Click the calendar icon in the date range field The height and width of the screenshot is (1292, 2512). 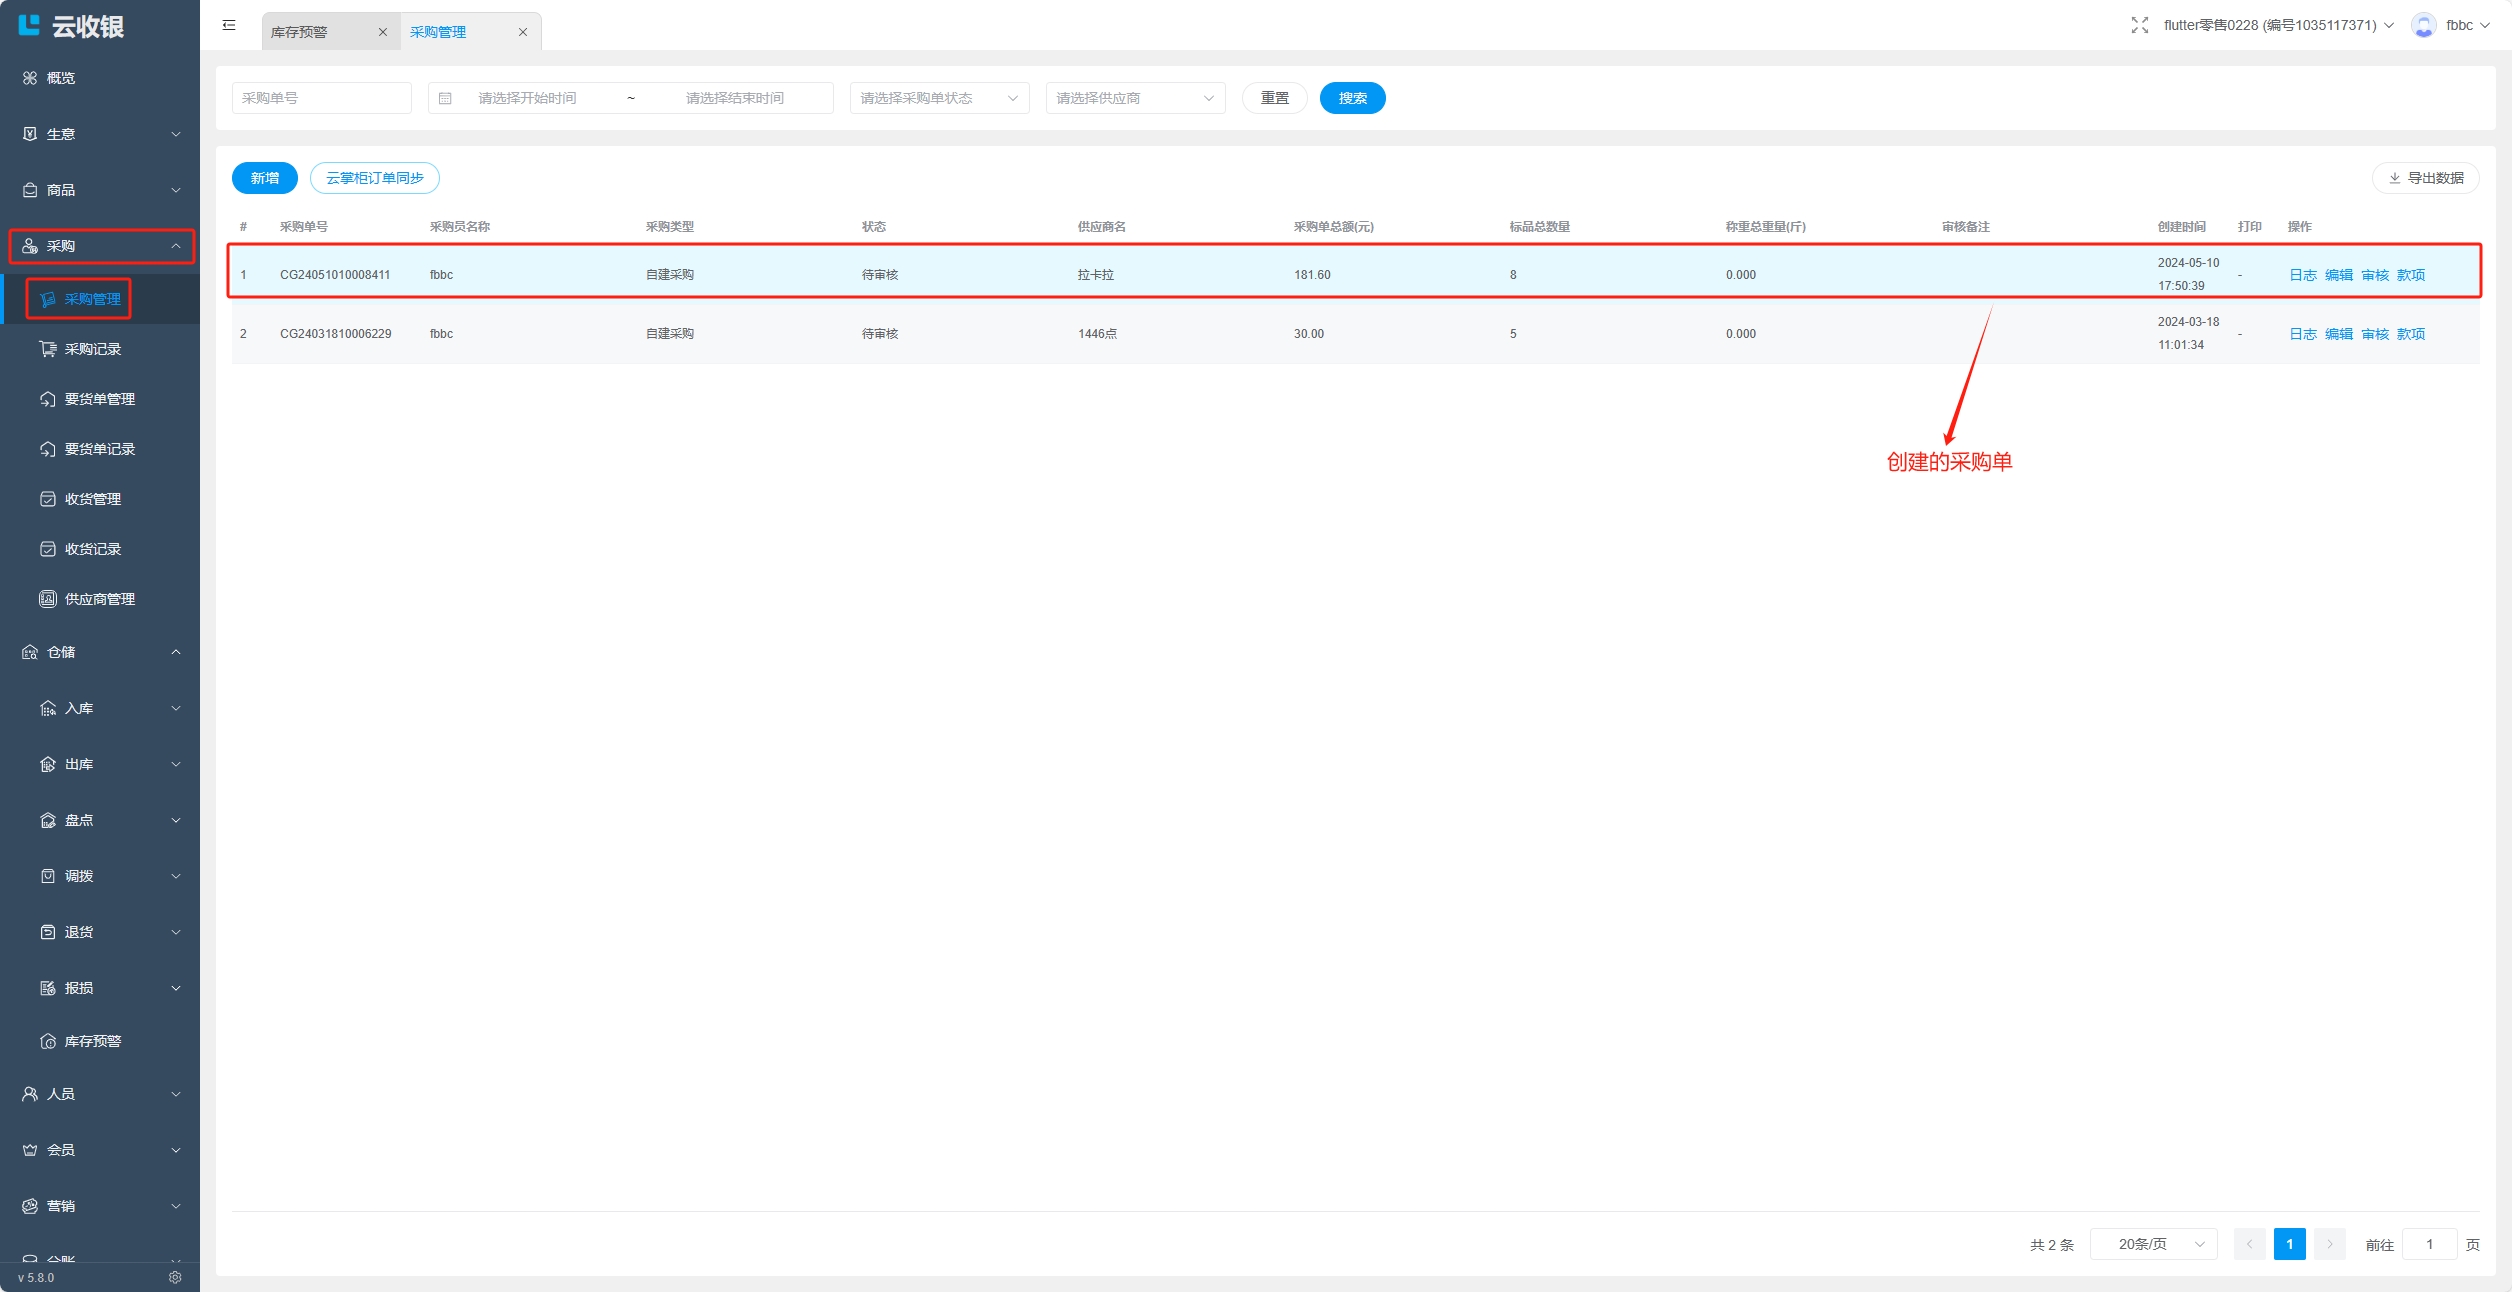(x=446, y=98)
